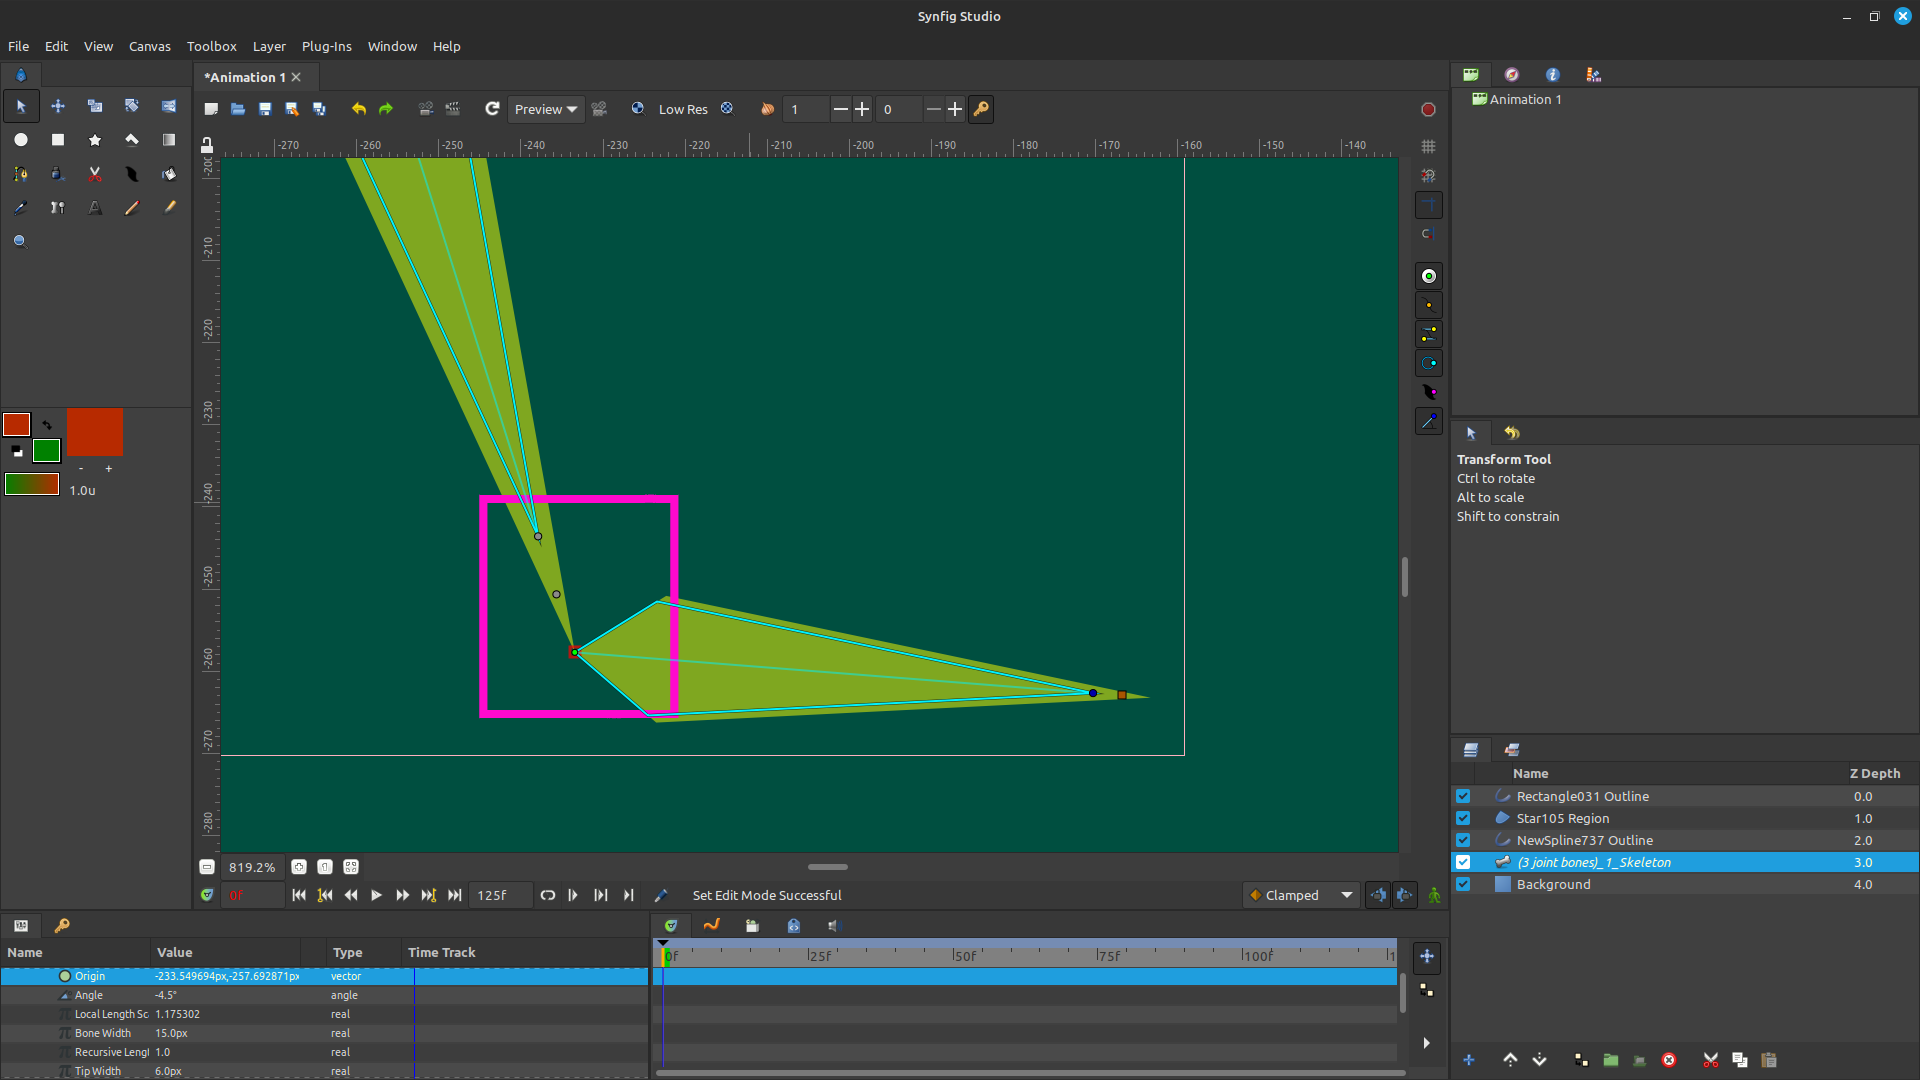Click the Undo arrow in toolbar

pyautogui.click(x=359, y=109)
